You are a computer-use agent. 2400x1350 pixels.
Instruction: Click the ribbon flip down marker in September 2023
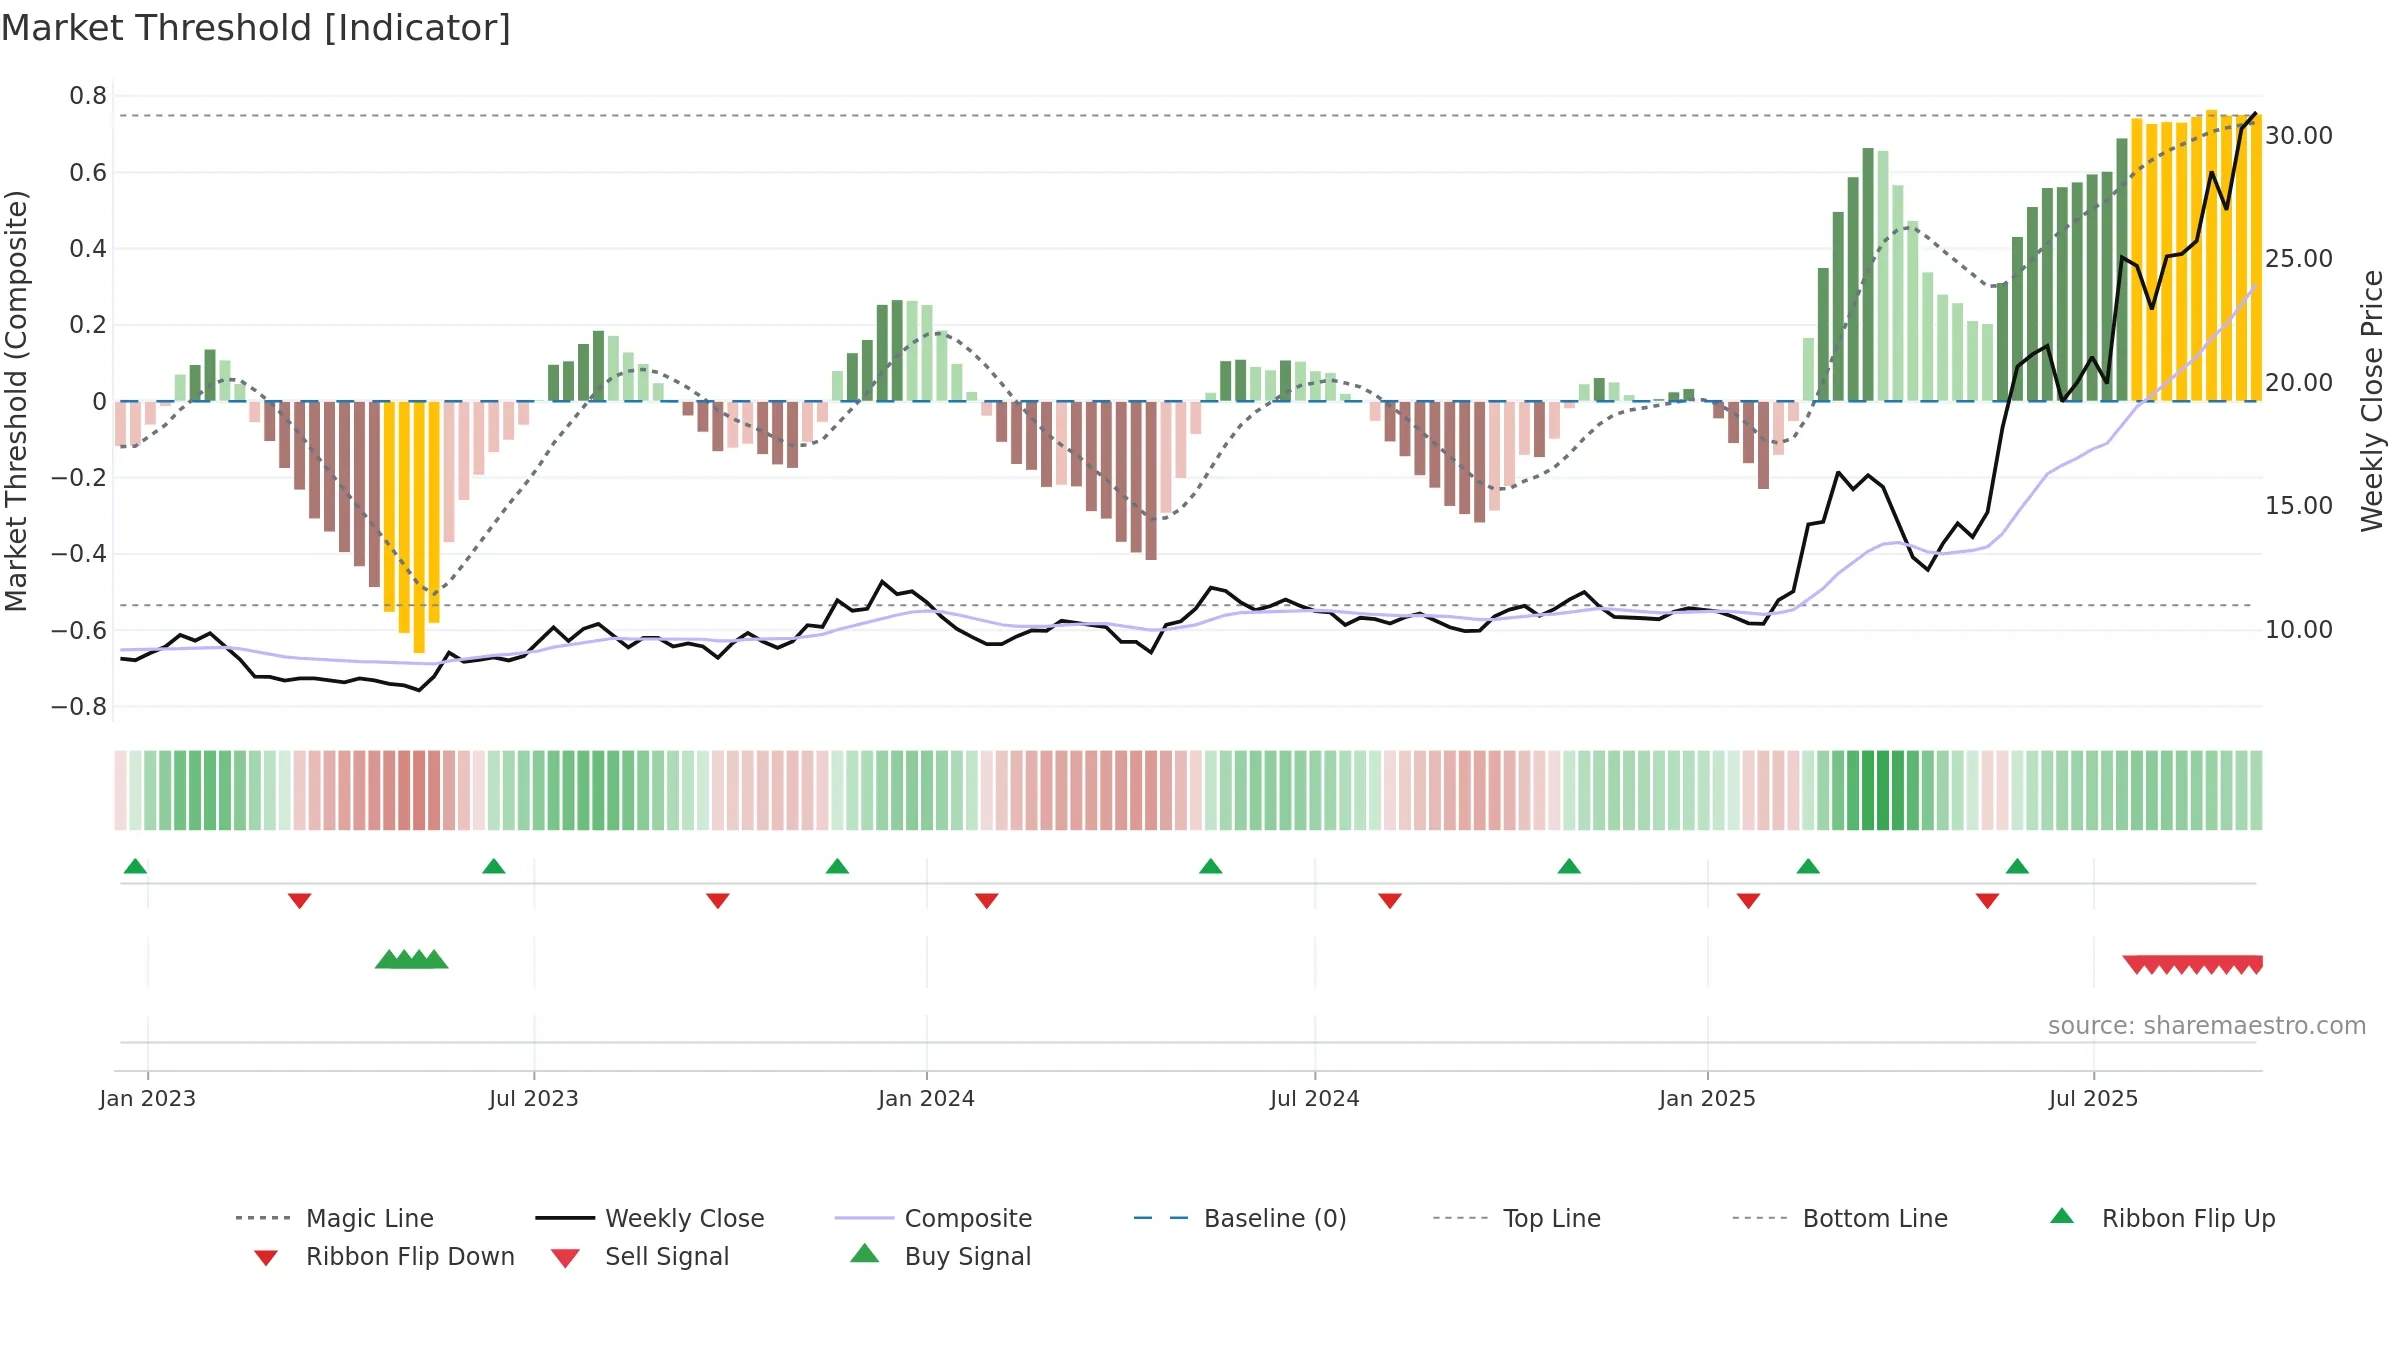[717, 901]
